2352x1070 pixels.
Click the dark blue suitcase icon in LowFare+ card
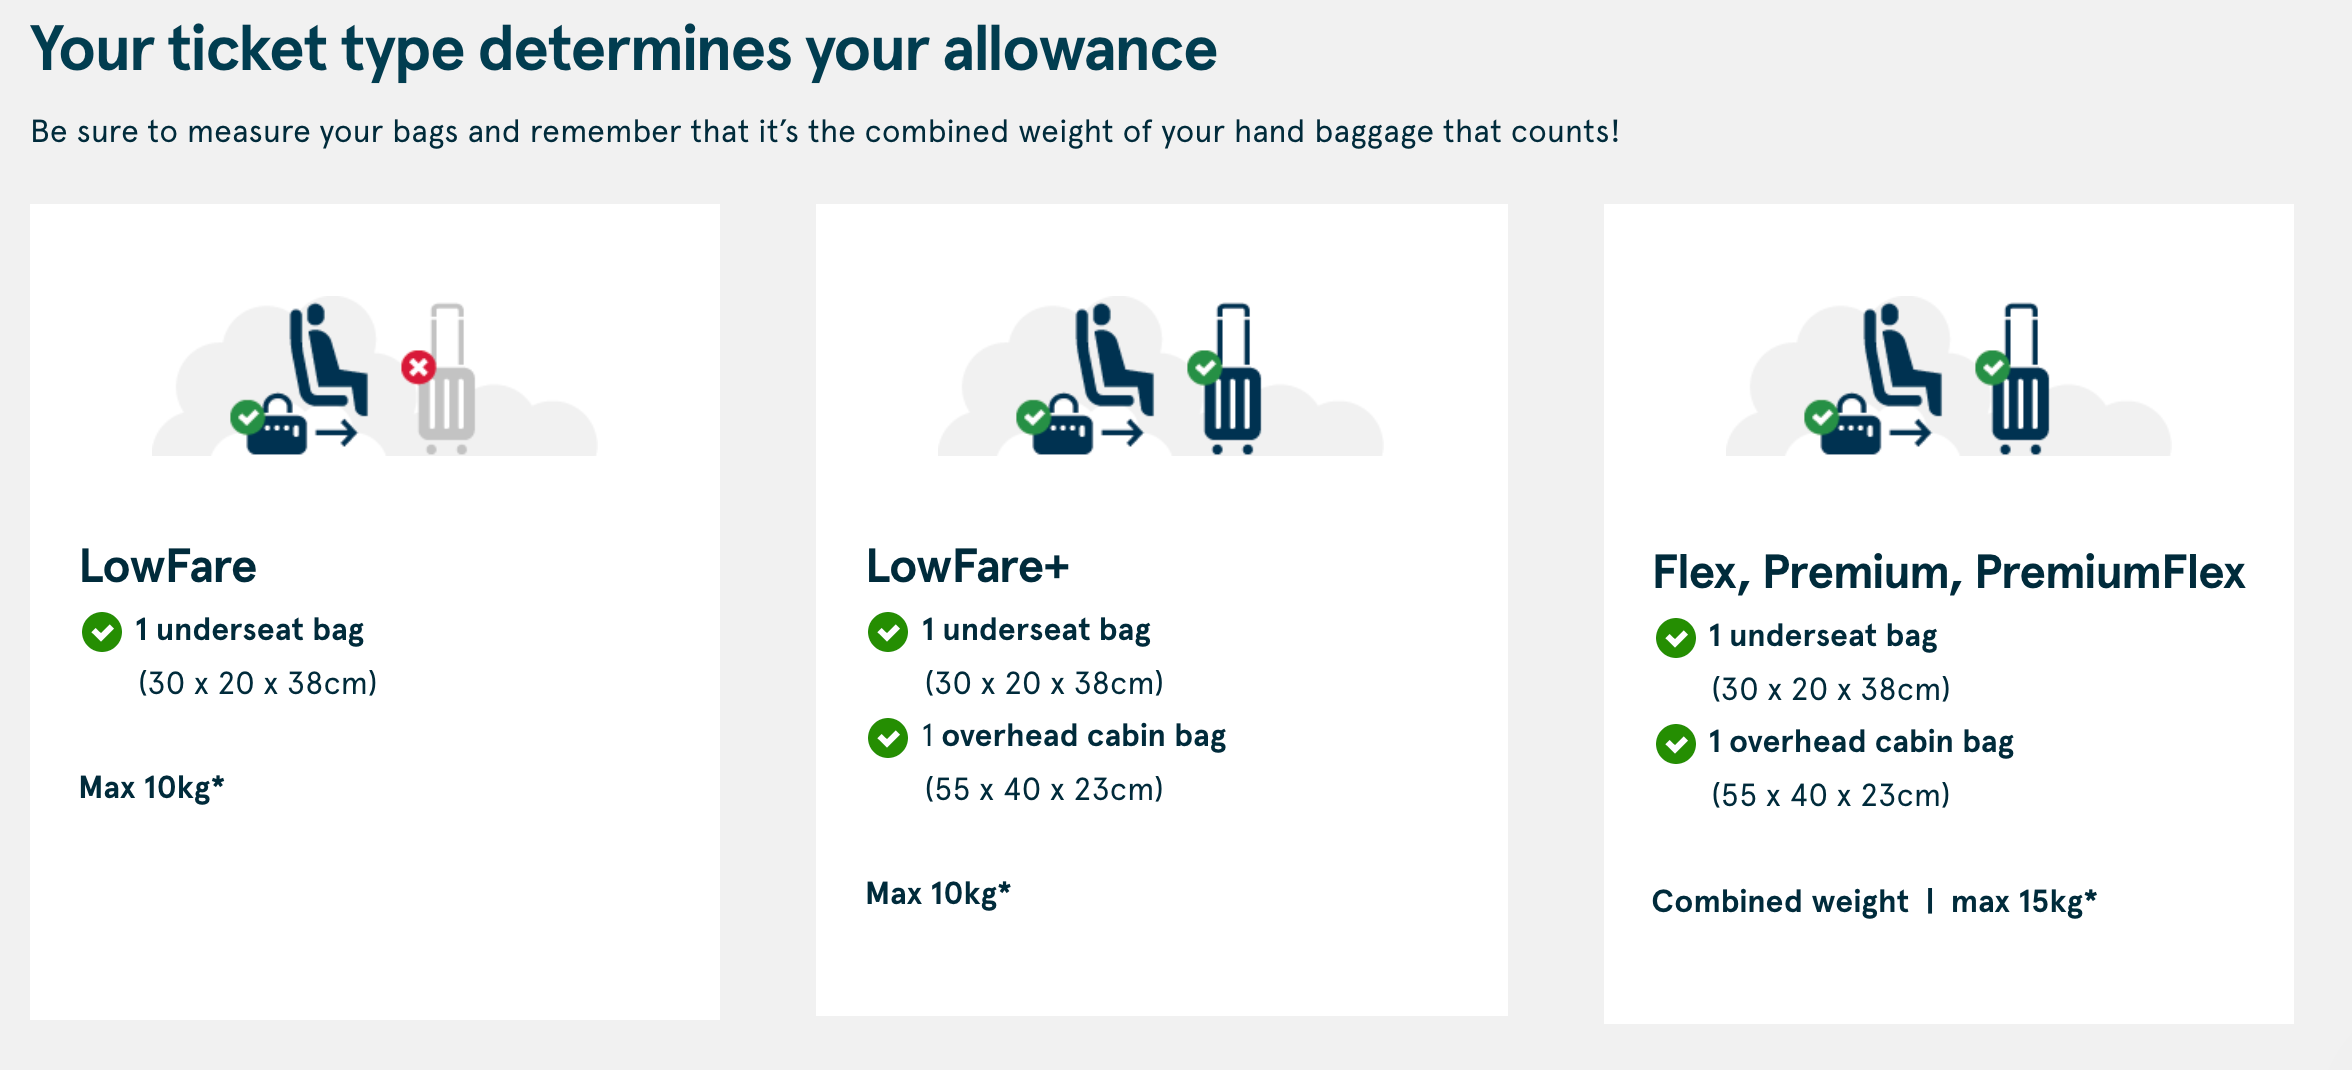(x=1232, y=379)
